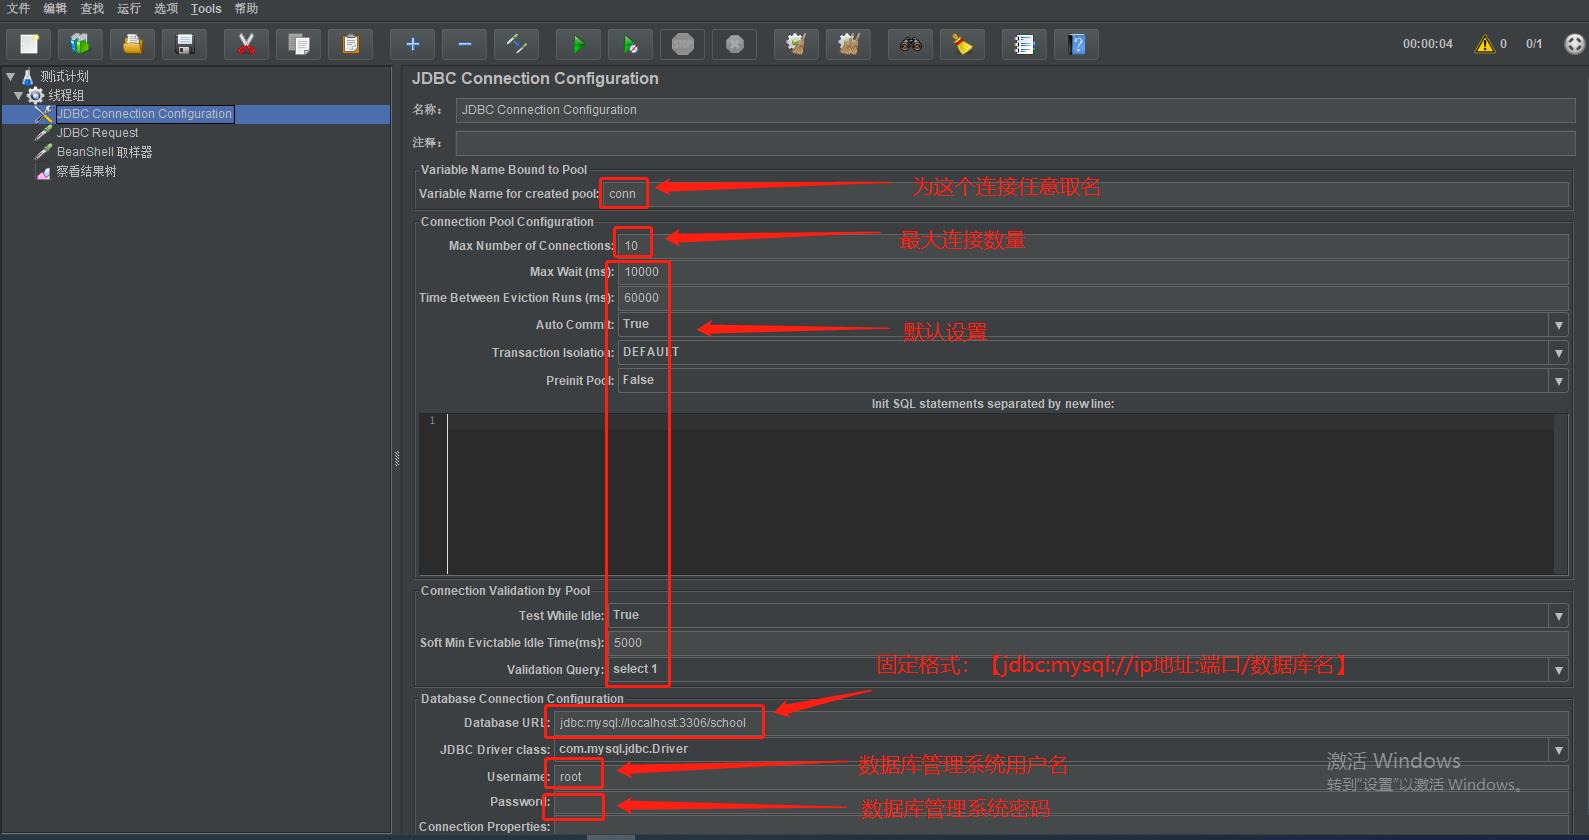1589x840 pixels.
Task: Click the Password field
Action: point(1061,802)
